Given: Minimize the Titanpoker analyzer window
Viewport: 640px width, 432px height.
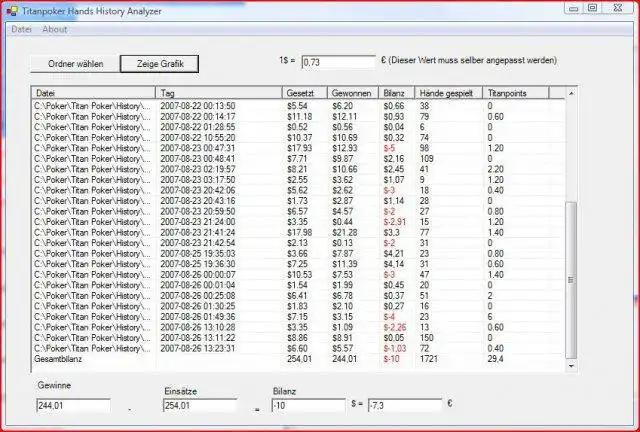Looking at the screenshot, I should pos(574,8).
